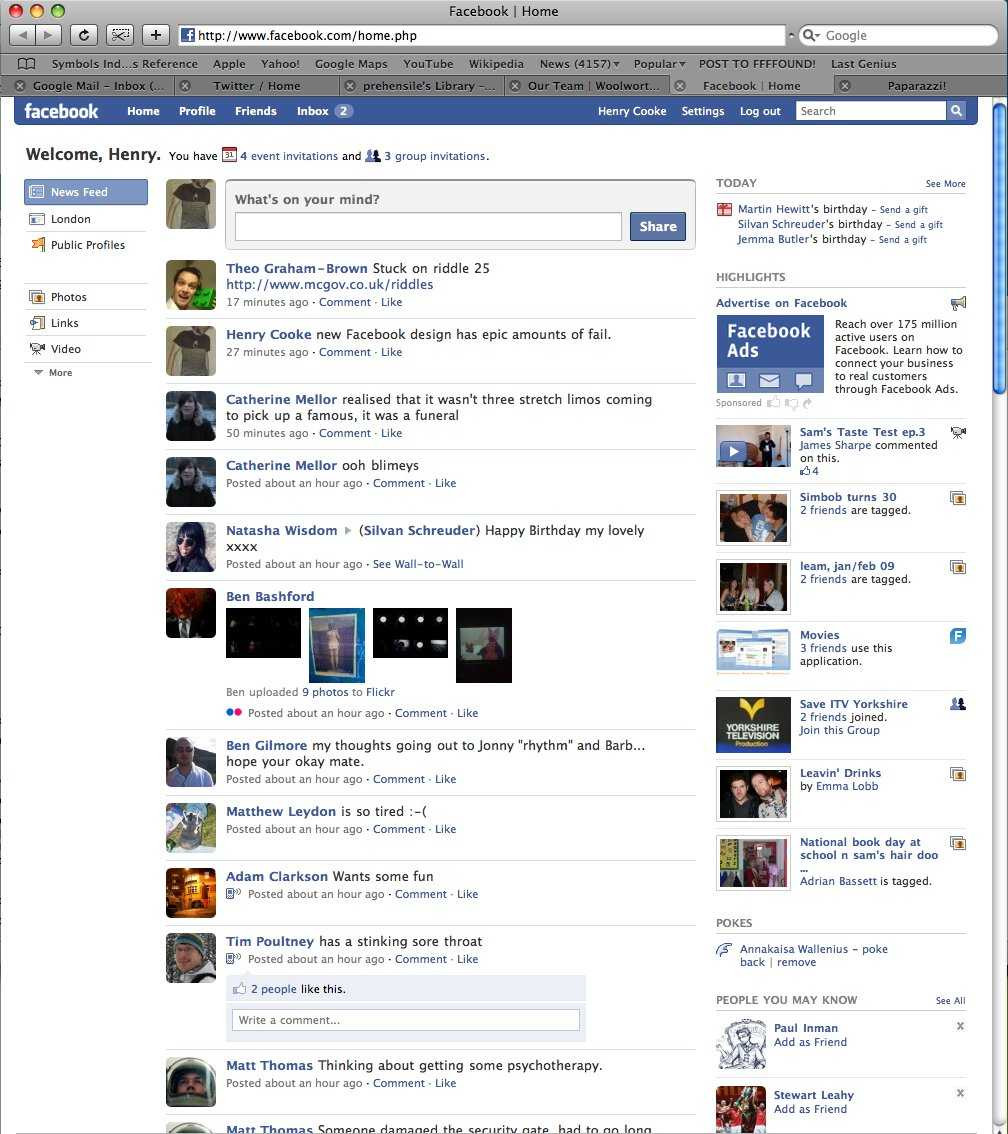
Task: Open the Links section in the sidebar
Action: (64, 322)
